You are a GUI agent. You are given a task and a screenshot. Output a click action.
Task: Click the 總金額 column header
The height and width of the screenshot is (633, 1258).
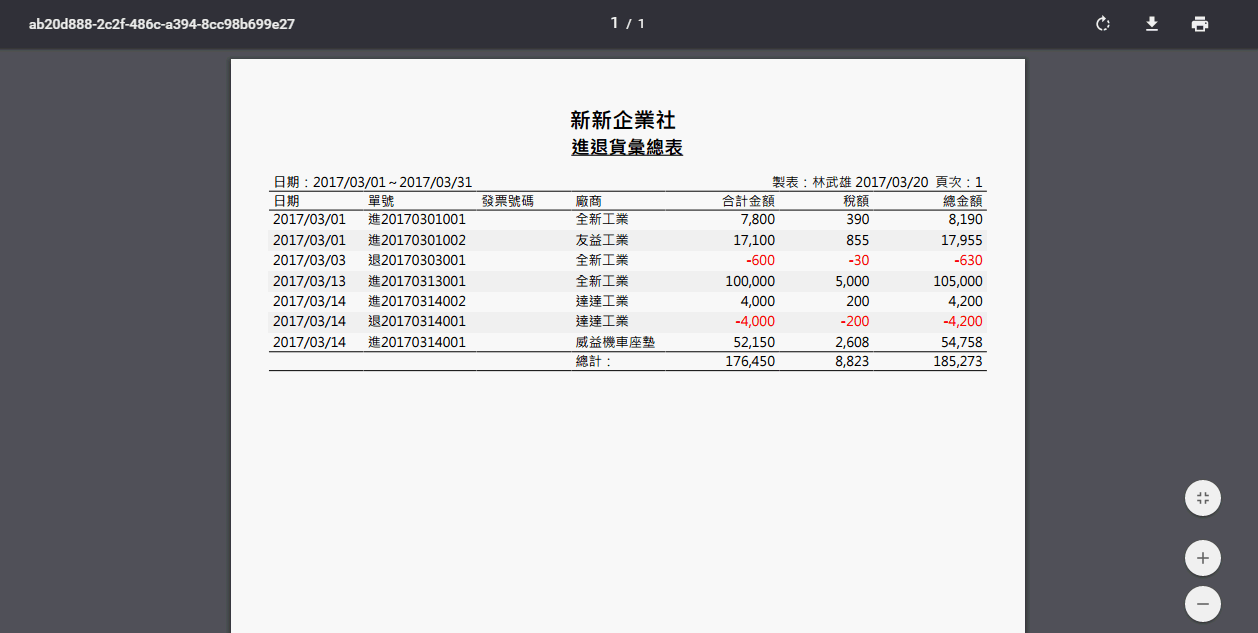pyautogui.click(x=963, y=200)
